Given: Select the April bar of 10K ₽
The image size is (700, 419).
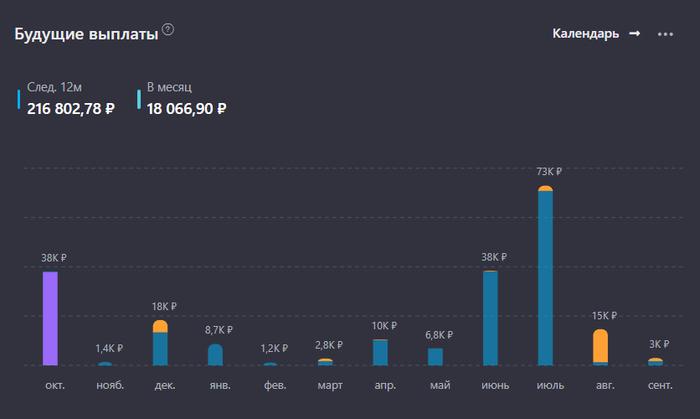Looking at the screenshot, I should click(380, 353).
